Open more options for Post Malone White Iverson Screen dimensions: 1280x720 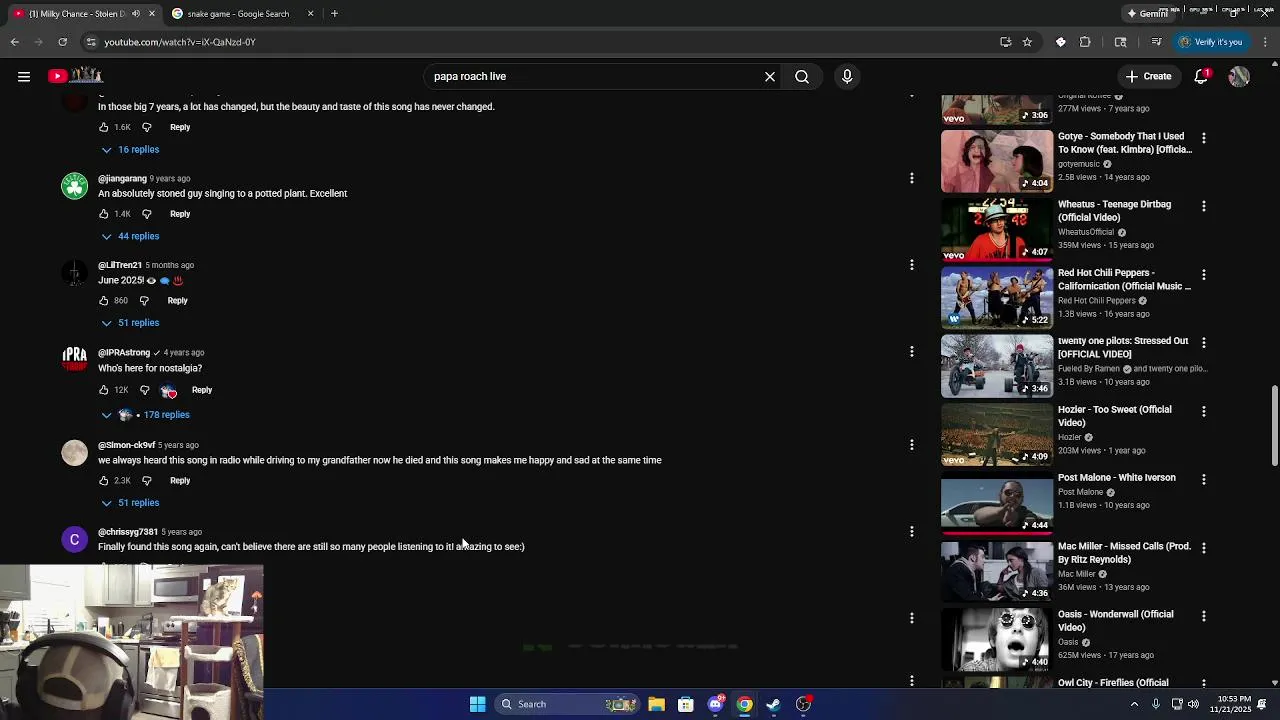tap(1203, 479)
